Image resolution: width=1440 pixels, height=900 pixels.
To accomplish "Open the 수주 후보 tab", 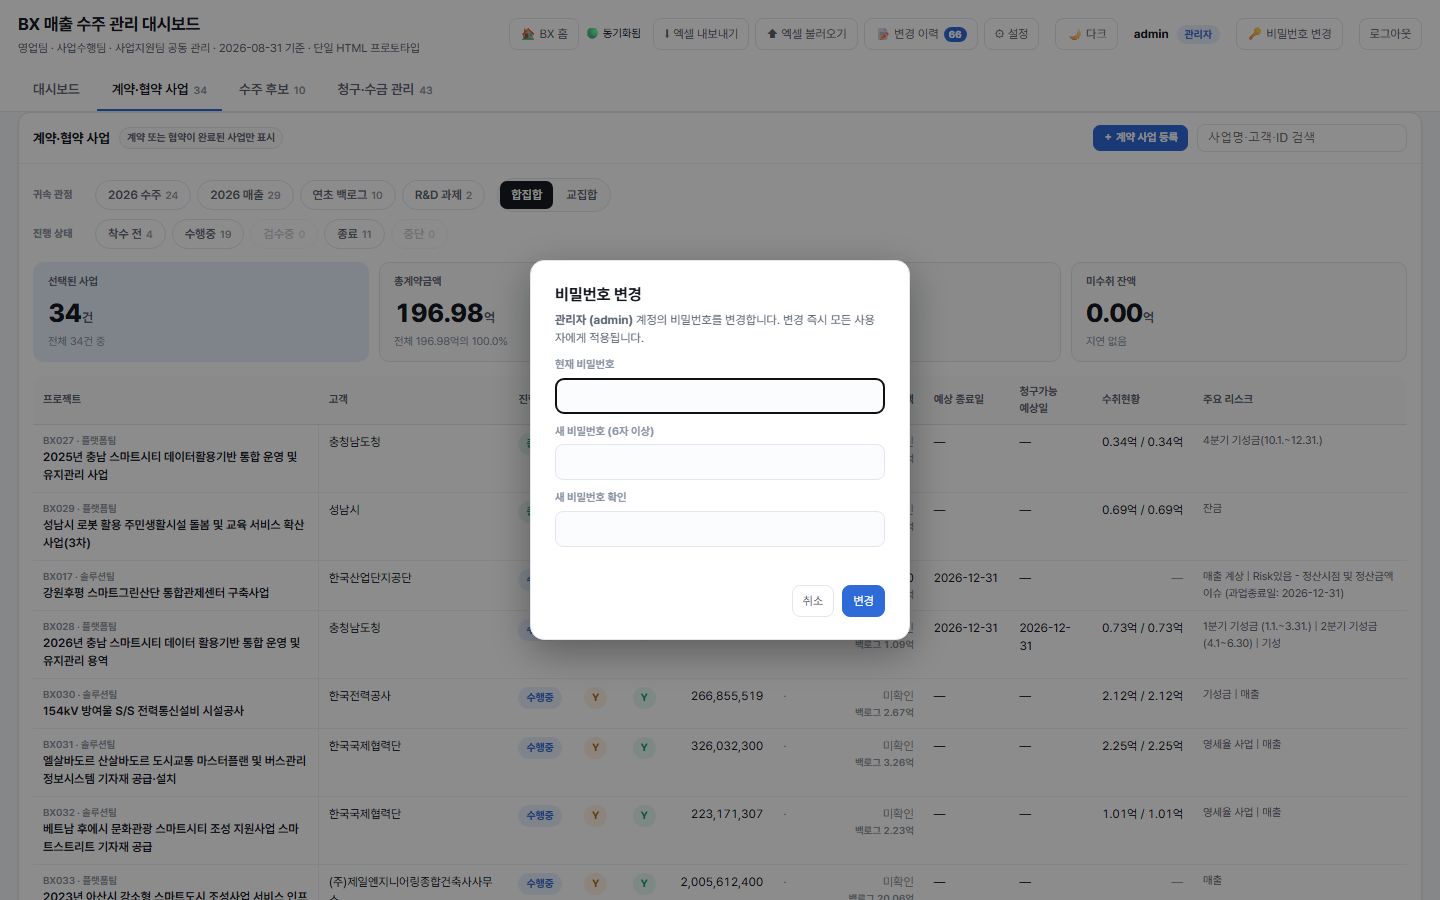I will [x=272, y=89].
